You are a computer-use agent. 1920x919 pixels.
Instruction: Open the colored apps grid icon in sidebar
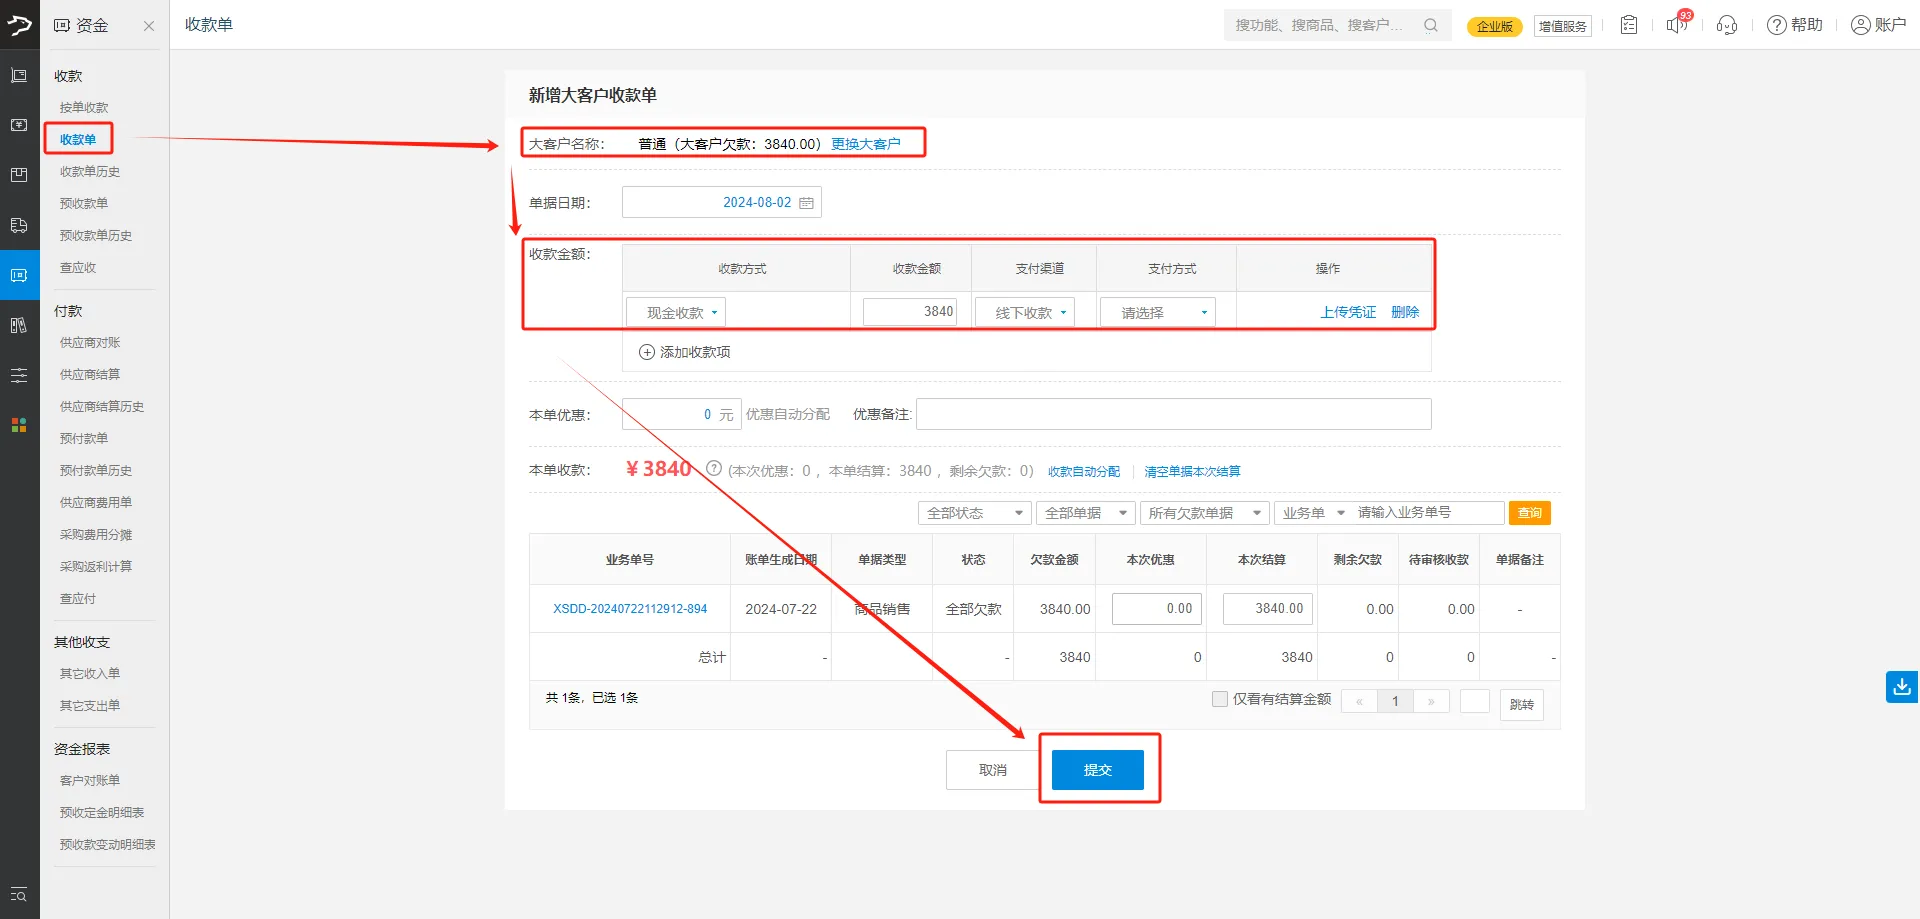click(18, 424)
